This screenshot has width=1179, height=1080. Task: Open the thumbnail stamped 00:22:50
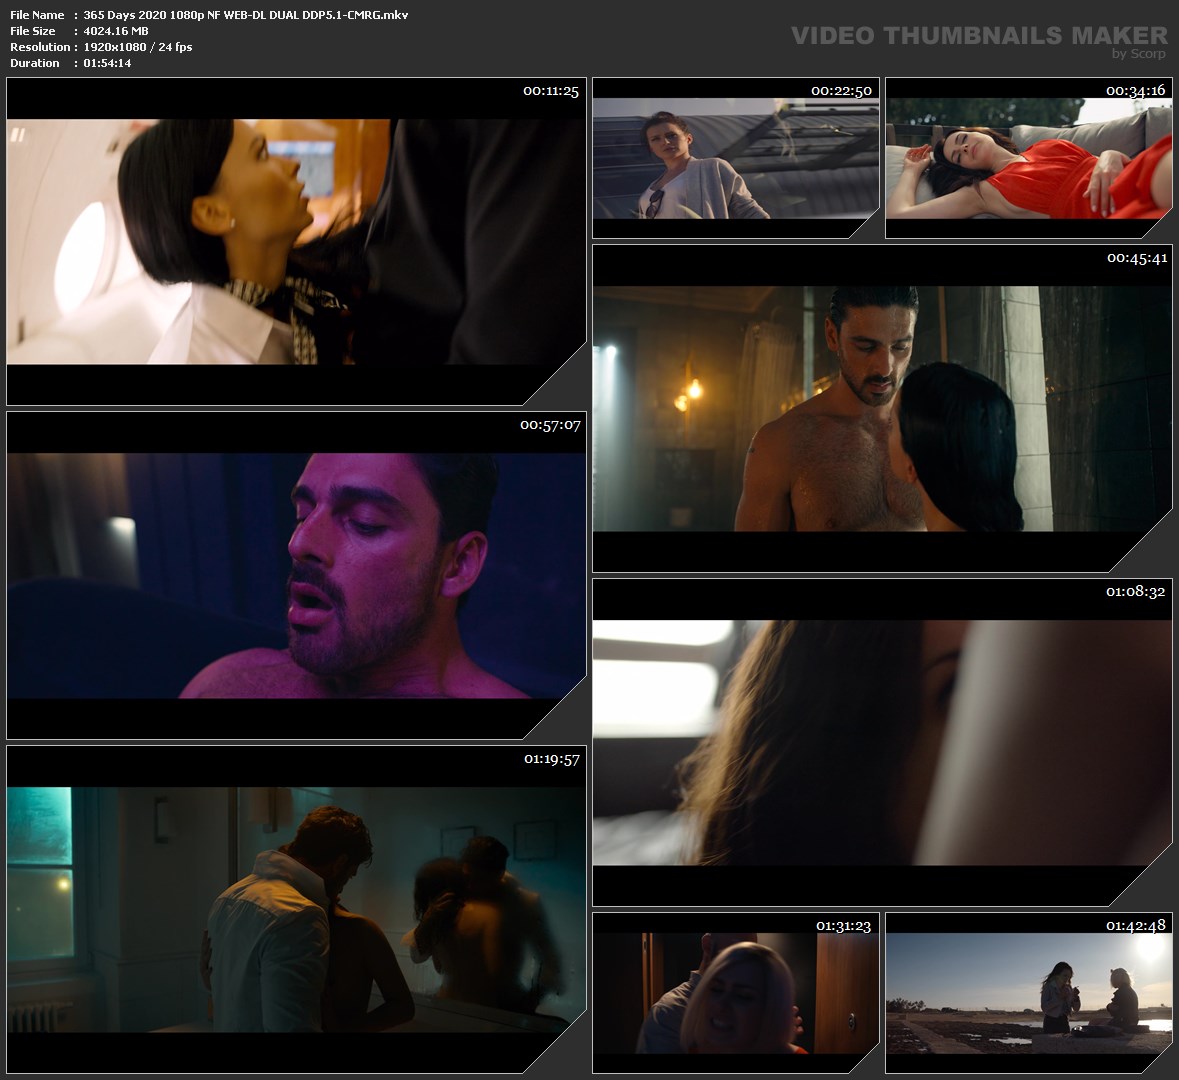pos(735,158)
